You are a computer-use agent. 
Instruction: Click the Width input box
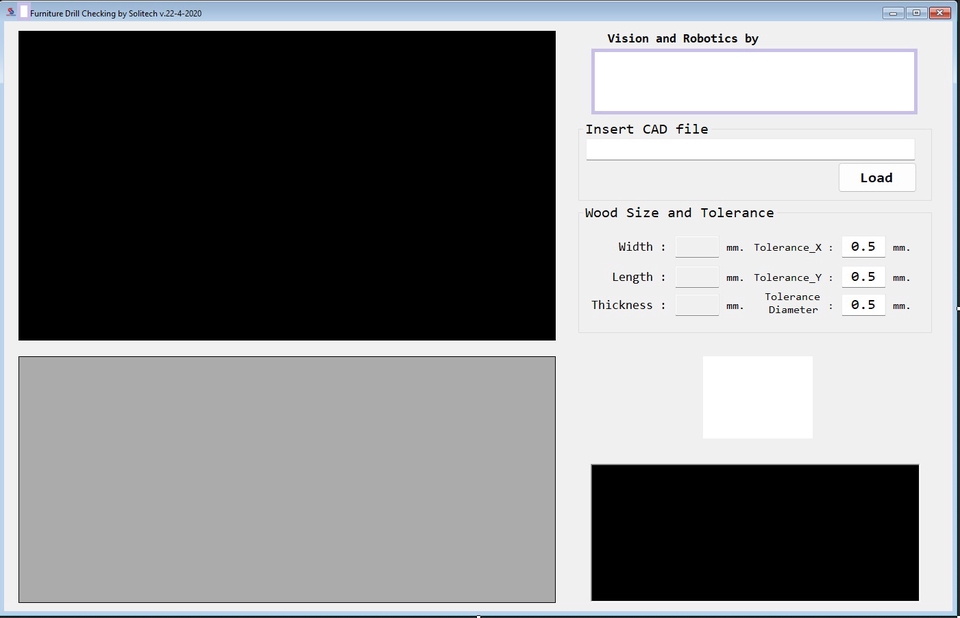[695, 246]
